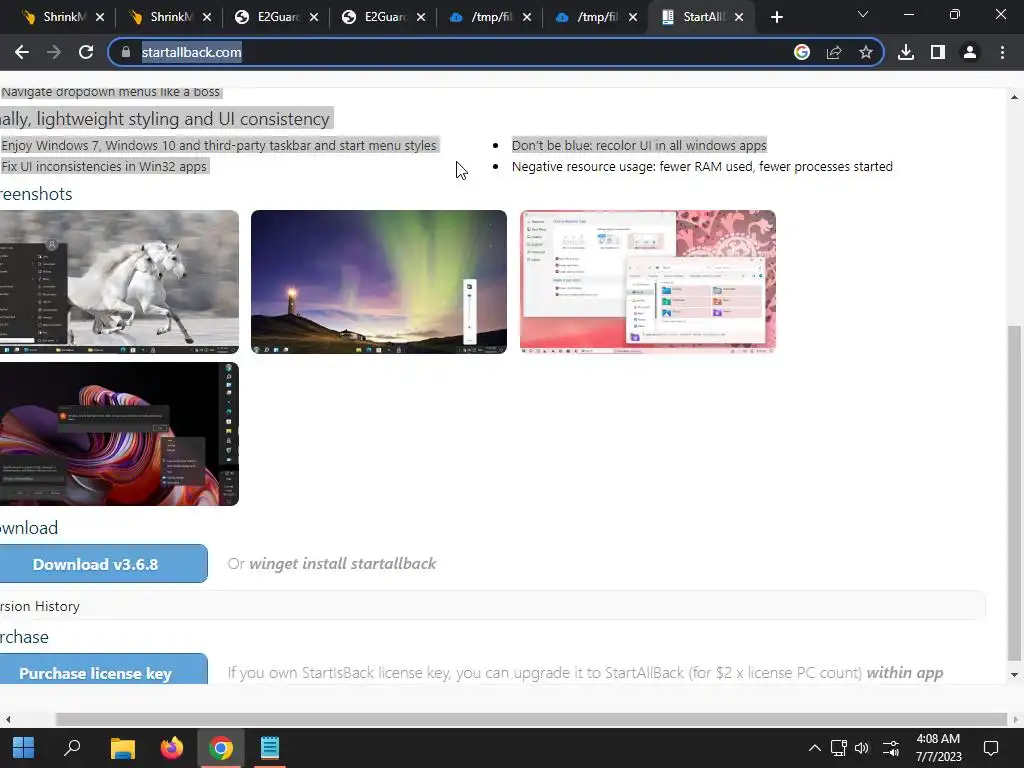1024x768 pixels.
Task: Click the horizontal scrollbar thumb
Action: [531, 719]
